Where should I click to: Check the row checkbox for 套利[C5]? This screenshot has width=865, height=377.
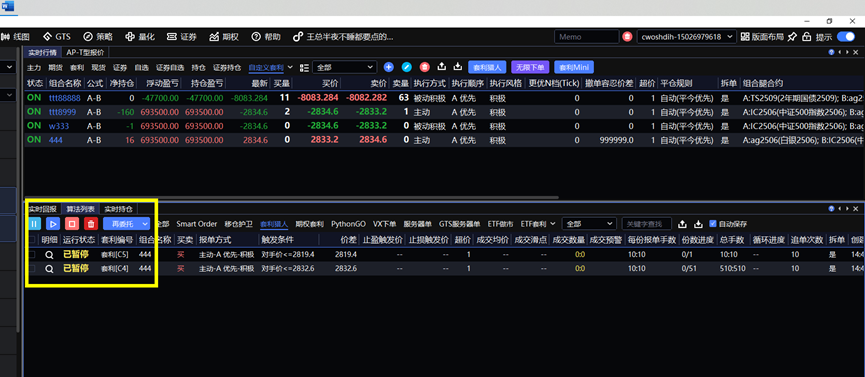(33, 254)
